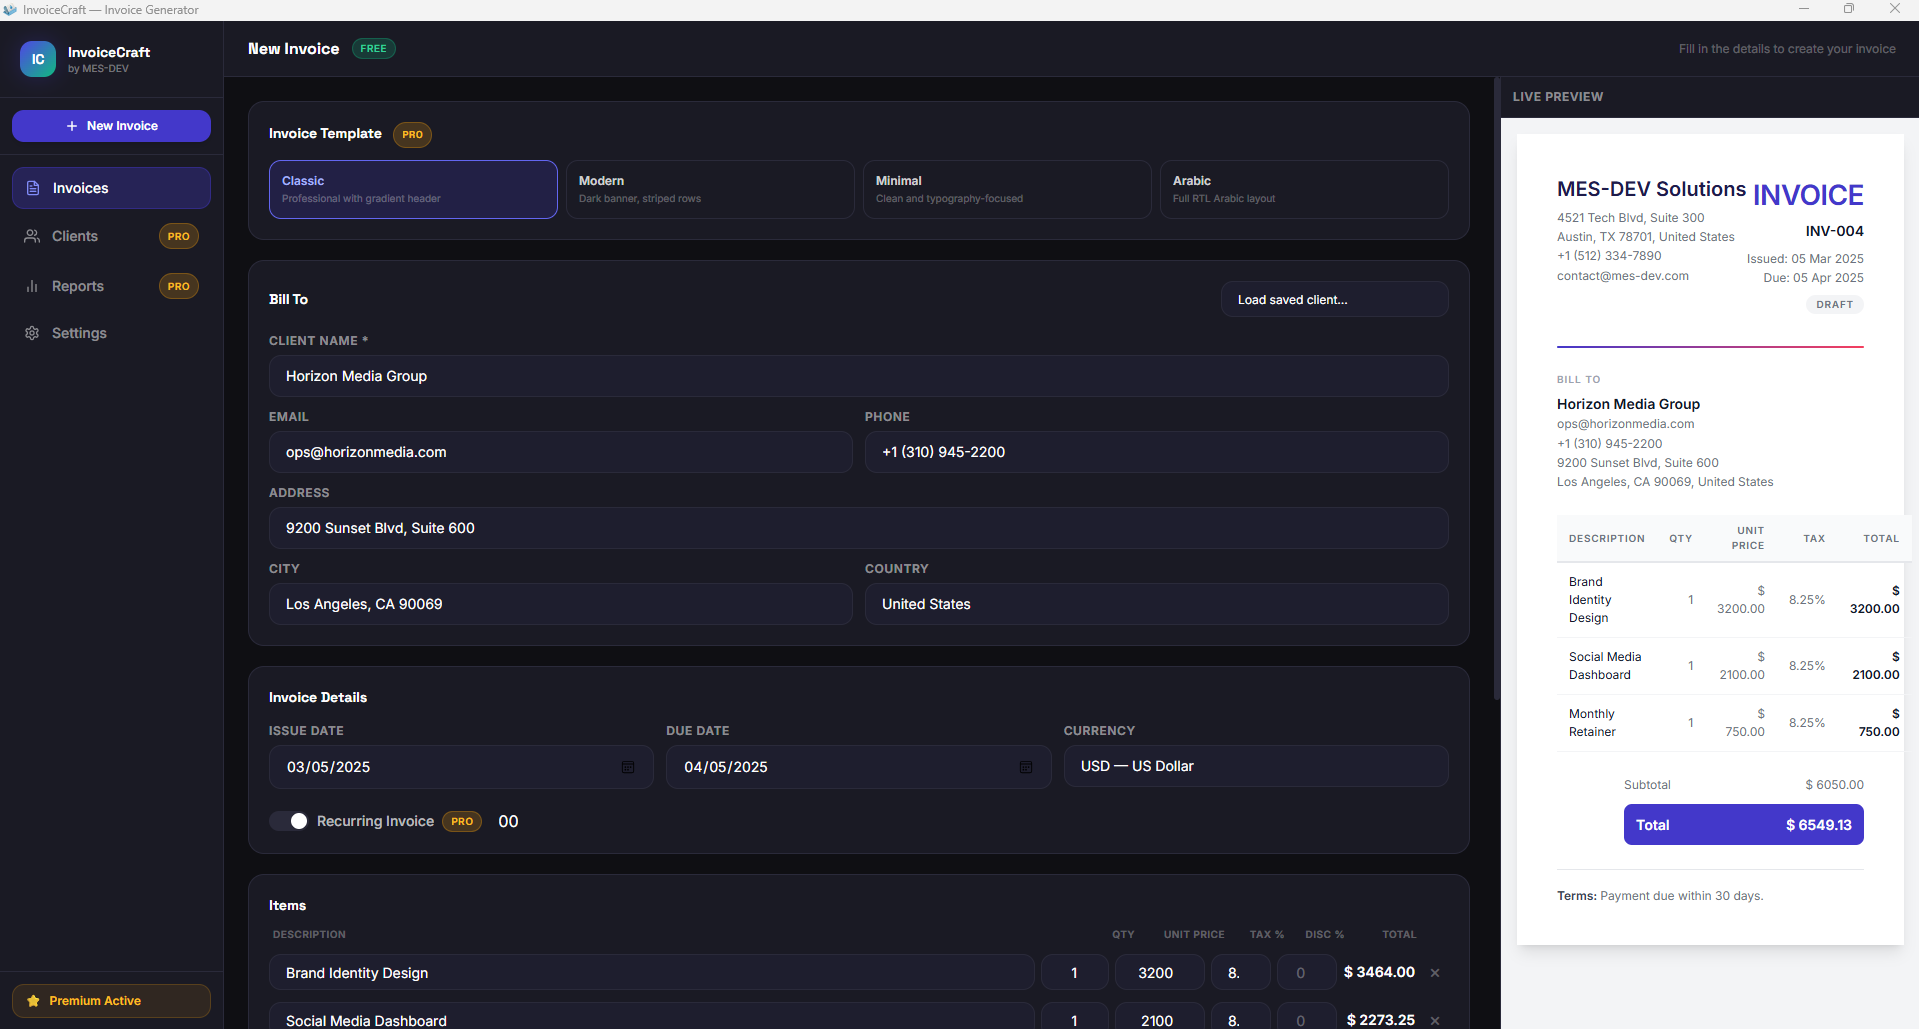
Task: Click into the Phone field
Action: [1156, 452]
